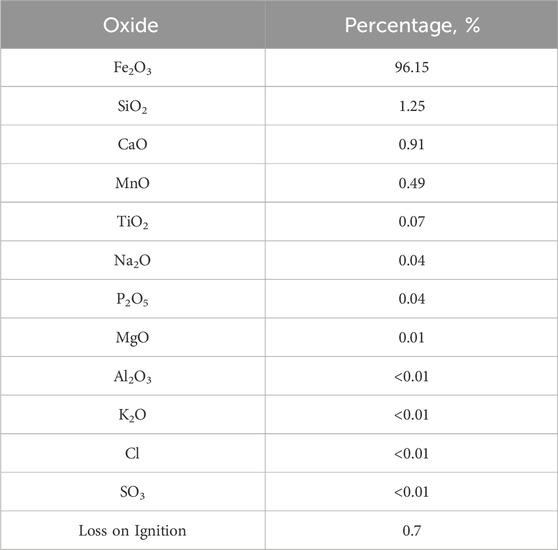
Task: Select the MgO row label
Action: coord(132,338)
